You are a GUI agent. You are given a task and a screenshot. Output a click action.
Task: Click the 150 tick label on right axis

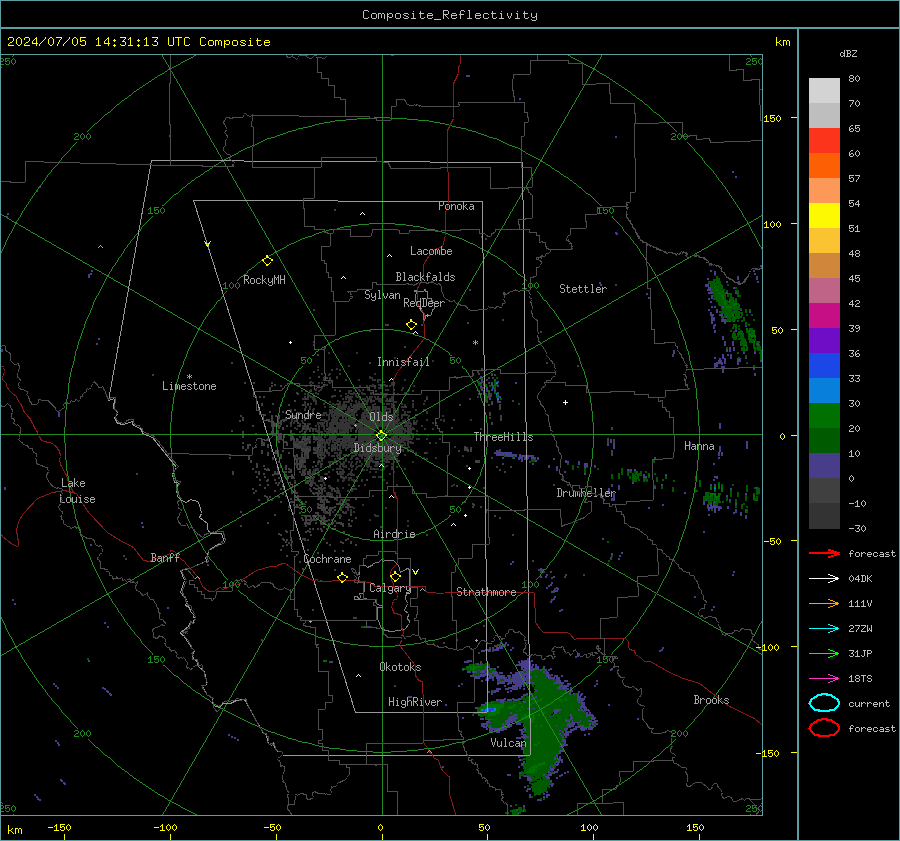[772, 118]
